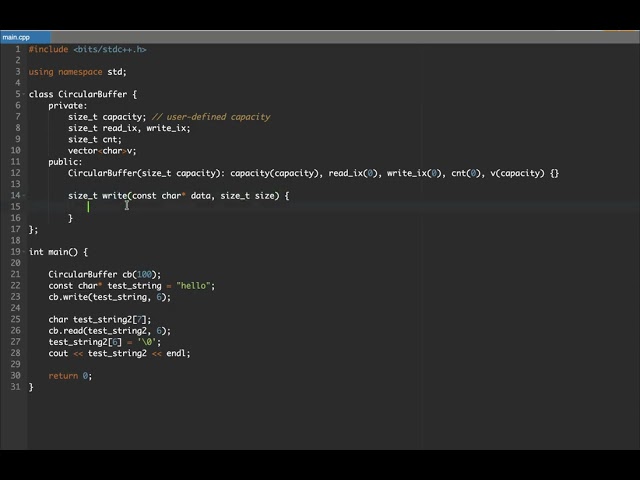Click '<bits/stdc++.h>' header text

[110, 49]
